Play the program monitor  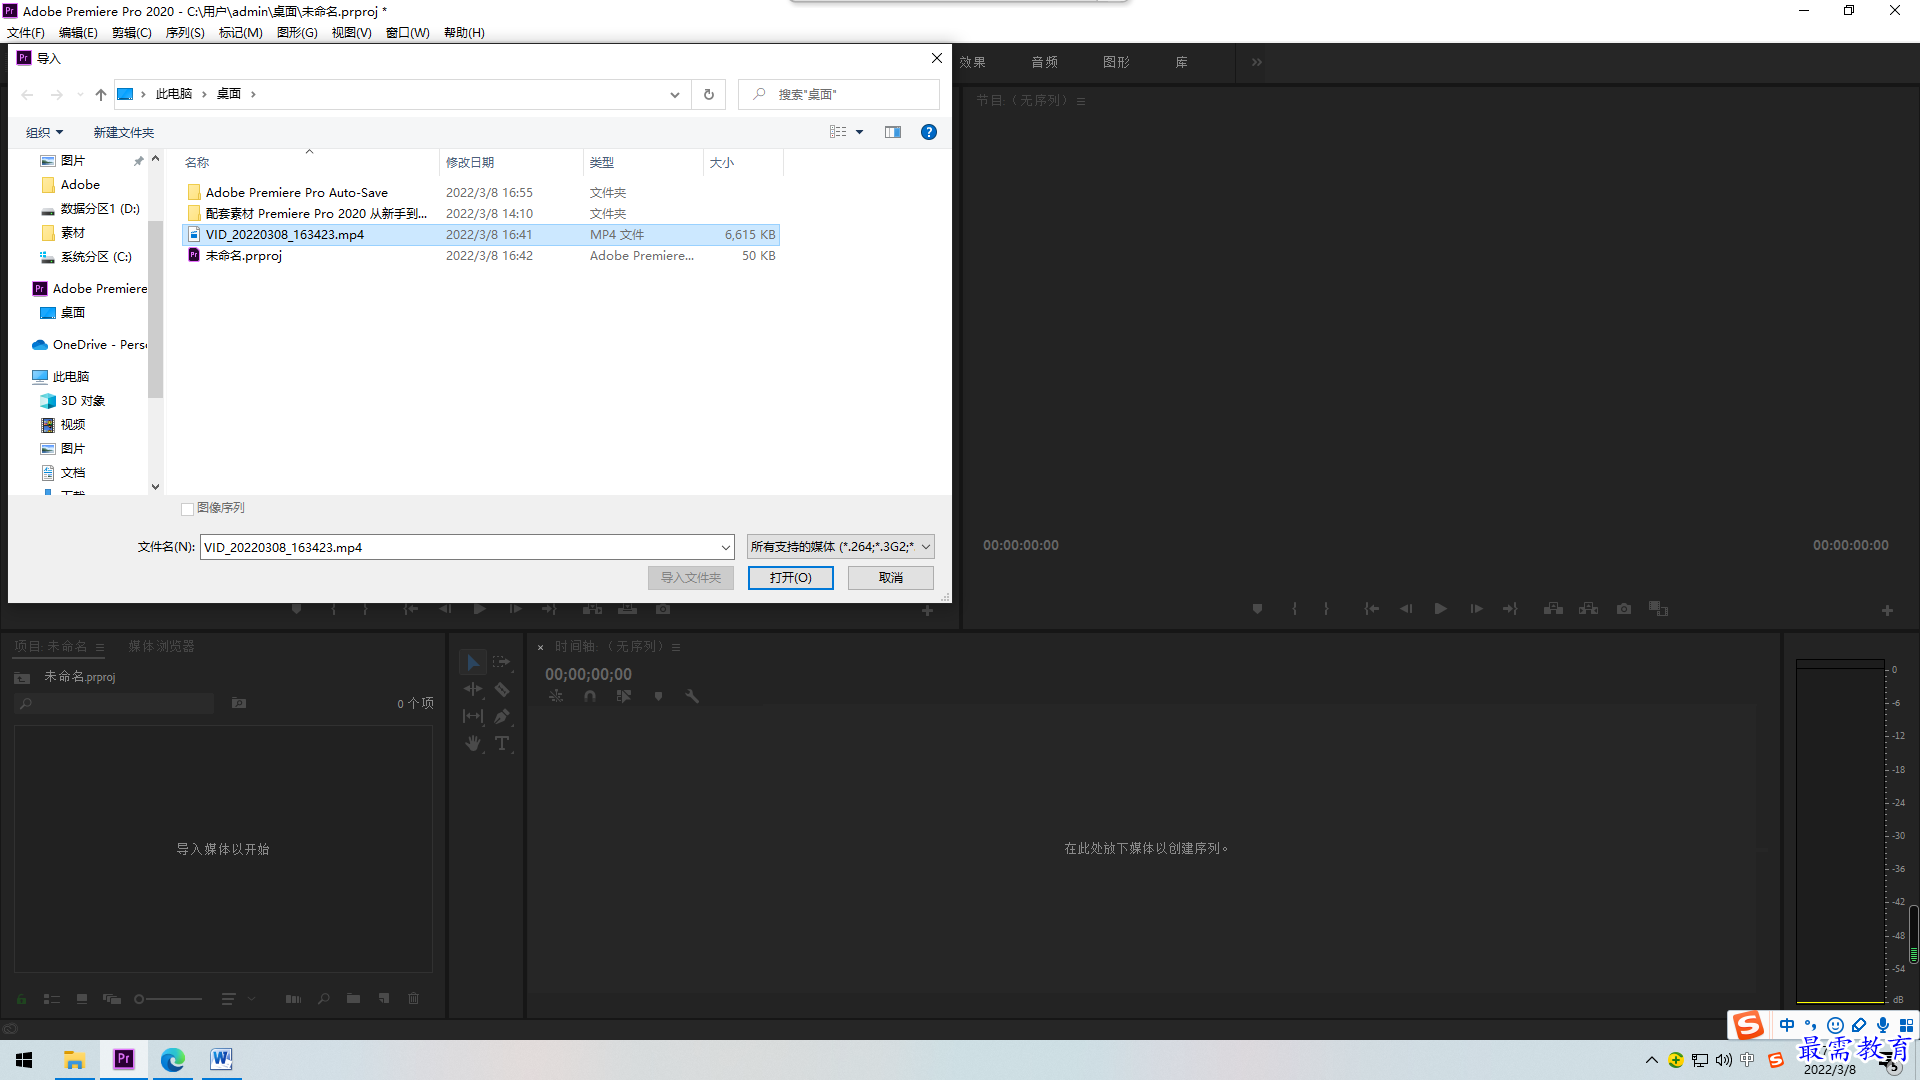pos(1441,609)
